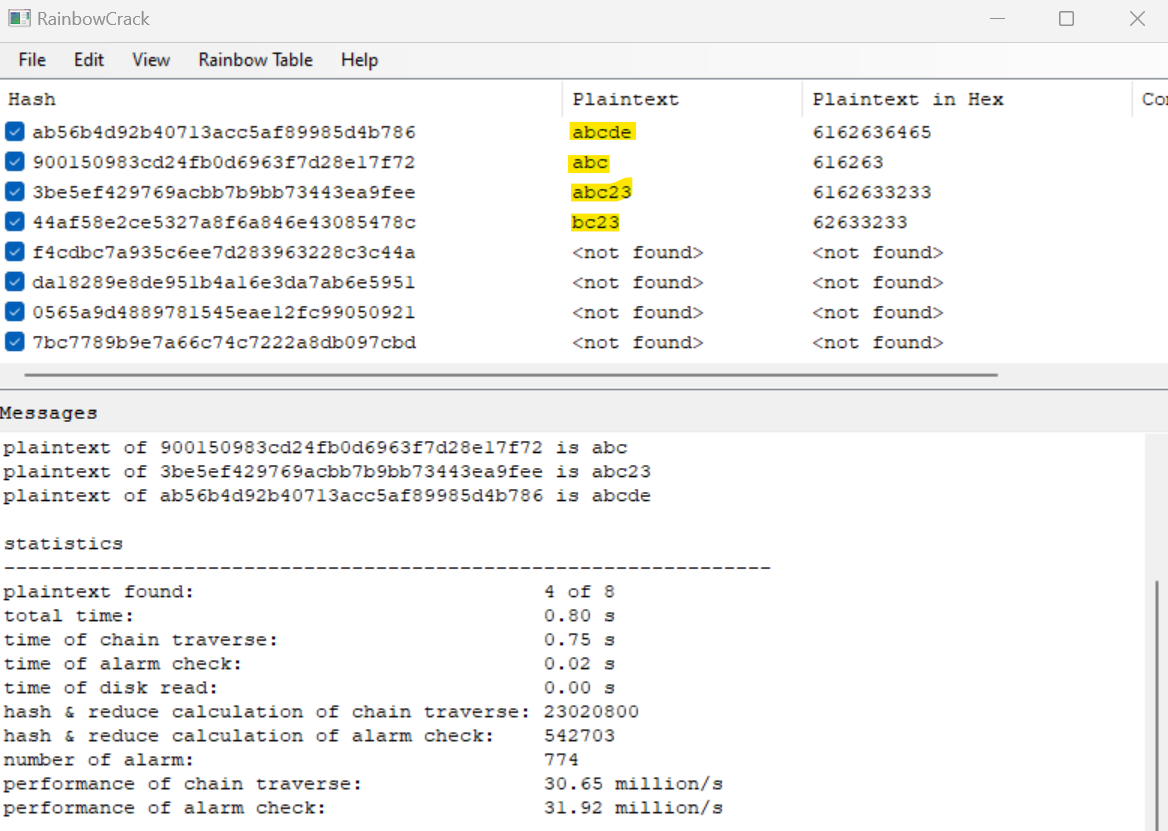Click the plaintext cell 'abc23'
Image resolution: width=1168 pixels, height=831 pixels.
click(x=602, y=192)
